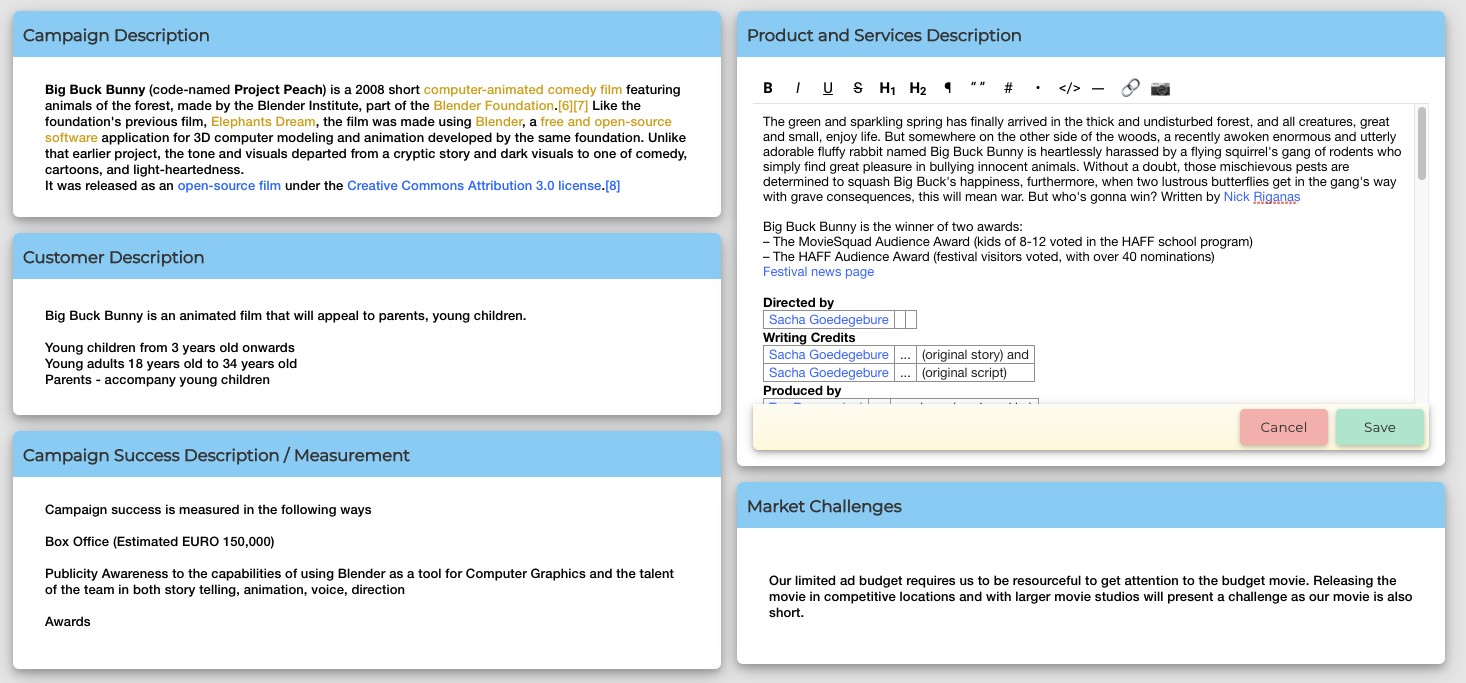Open the 'Nick Riganas' author link
Viewport: 1466px width, 683px height.
[1262, 197]
